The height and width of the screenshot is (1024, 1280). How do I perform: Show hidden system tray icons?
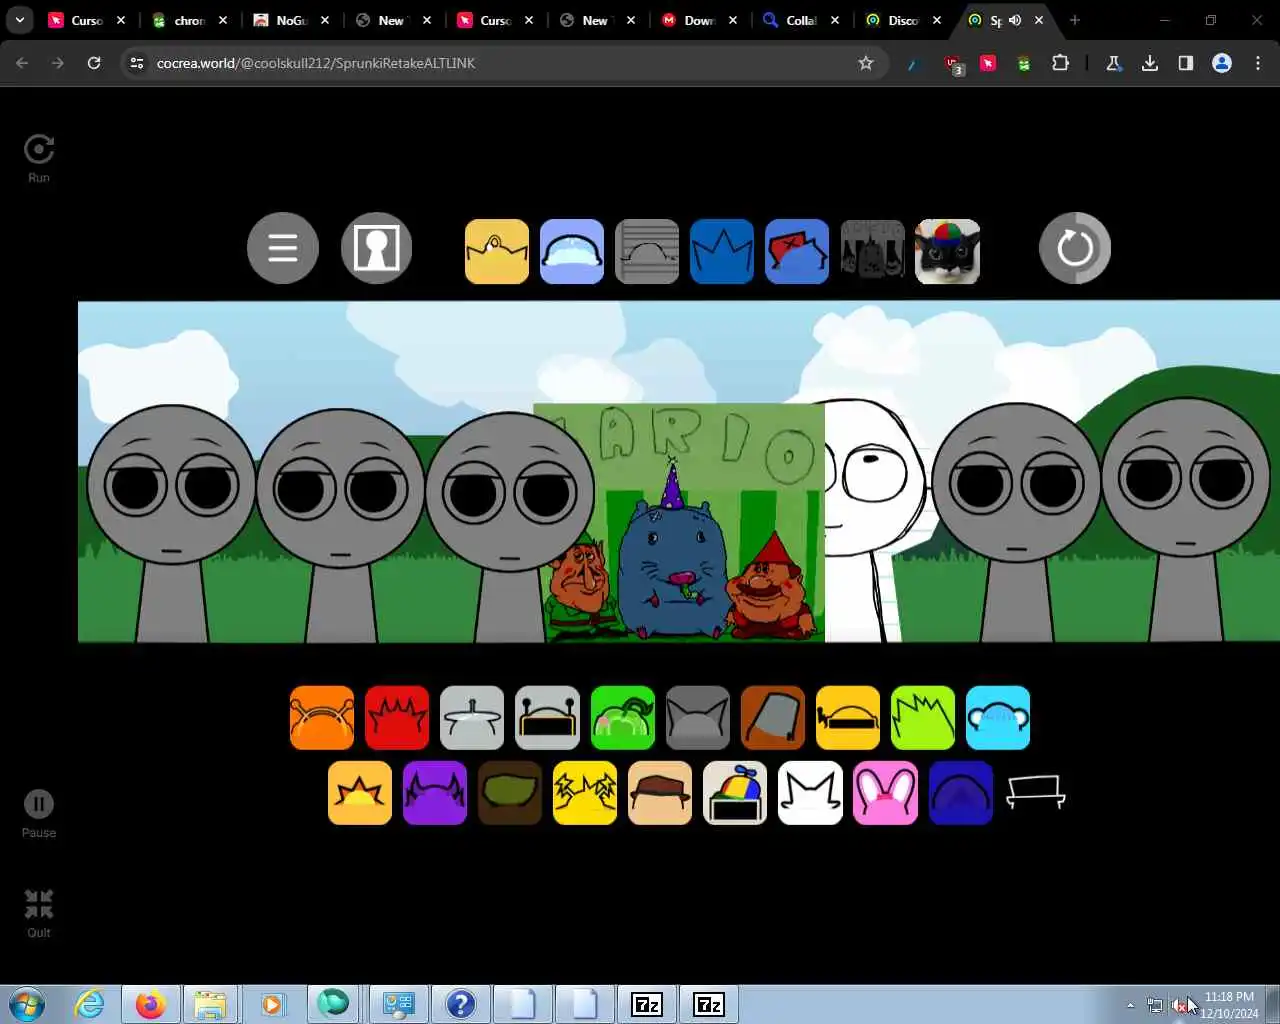(x=1130, y=1005)
